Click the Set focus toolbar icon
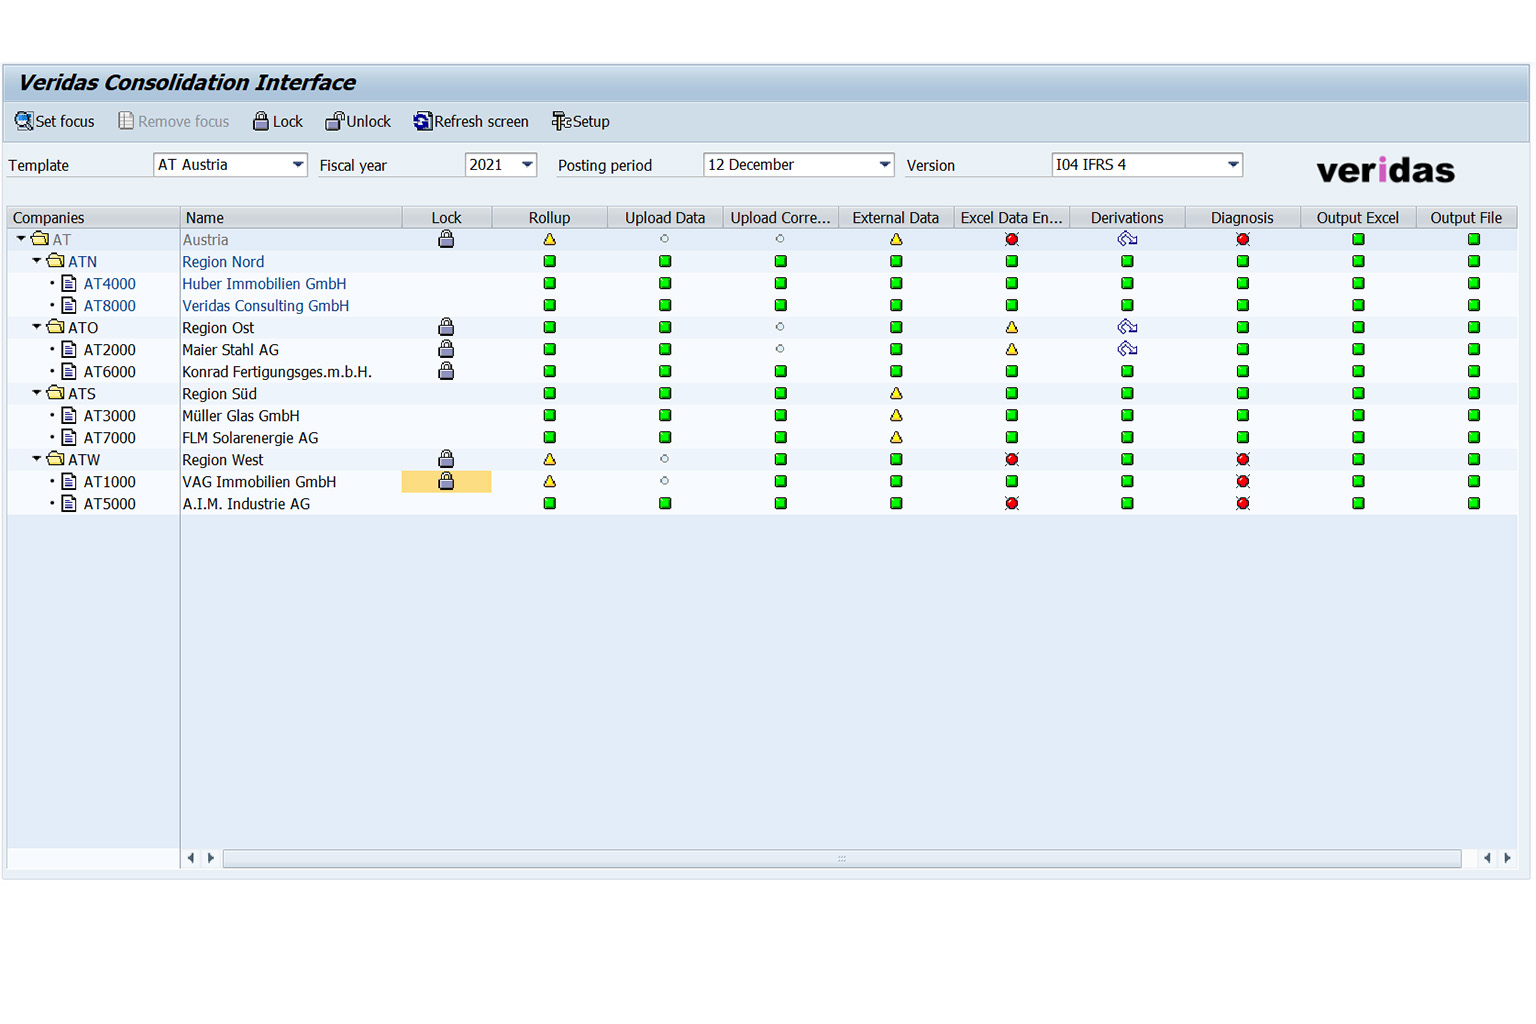Screen dimensions: 1536x1024 [x=24, y=122]
